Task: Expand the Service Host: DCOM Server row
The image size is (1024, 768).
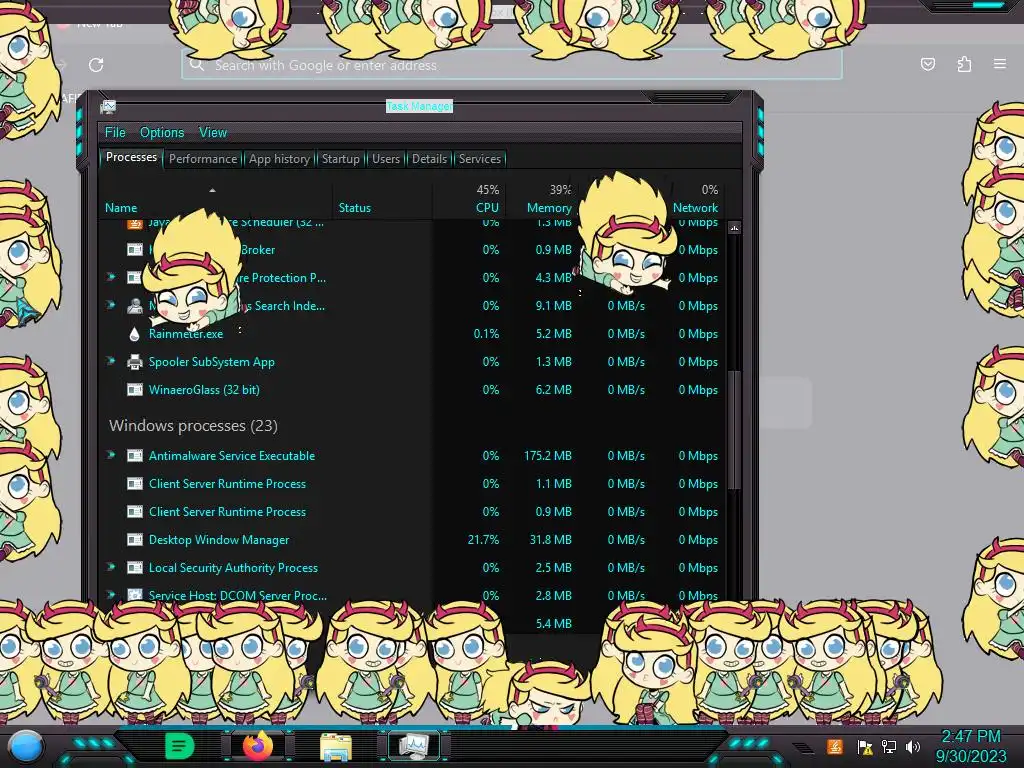Action: 111,594
